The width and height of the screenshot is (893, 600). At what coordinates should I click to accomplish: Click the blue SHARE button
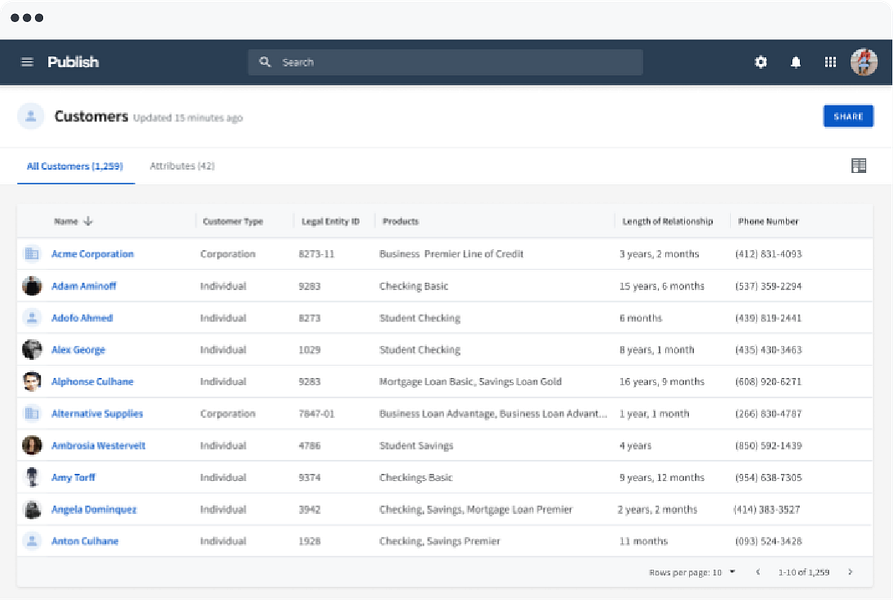click(848, 116)
